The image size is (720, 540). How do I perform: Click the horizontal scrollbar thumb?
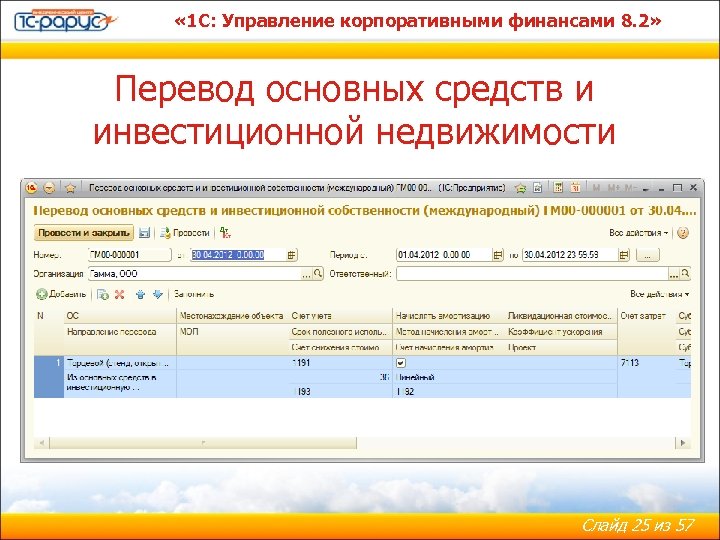tap(203, 443)
